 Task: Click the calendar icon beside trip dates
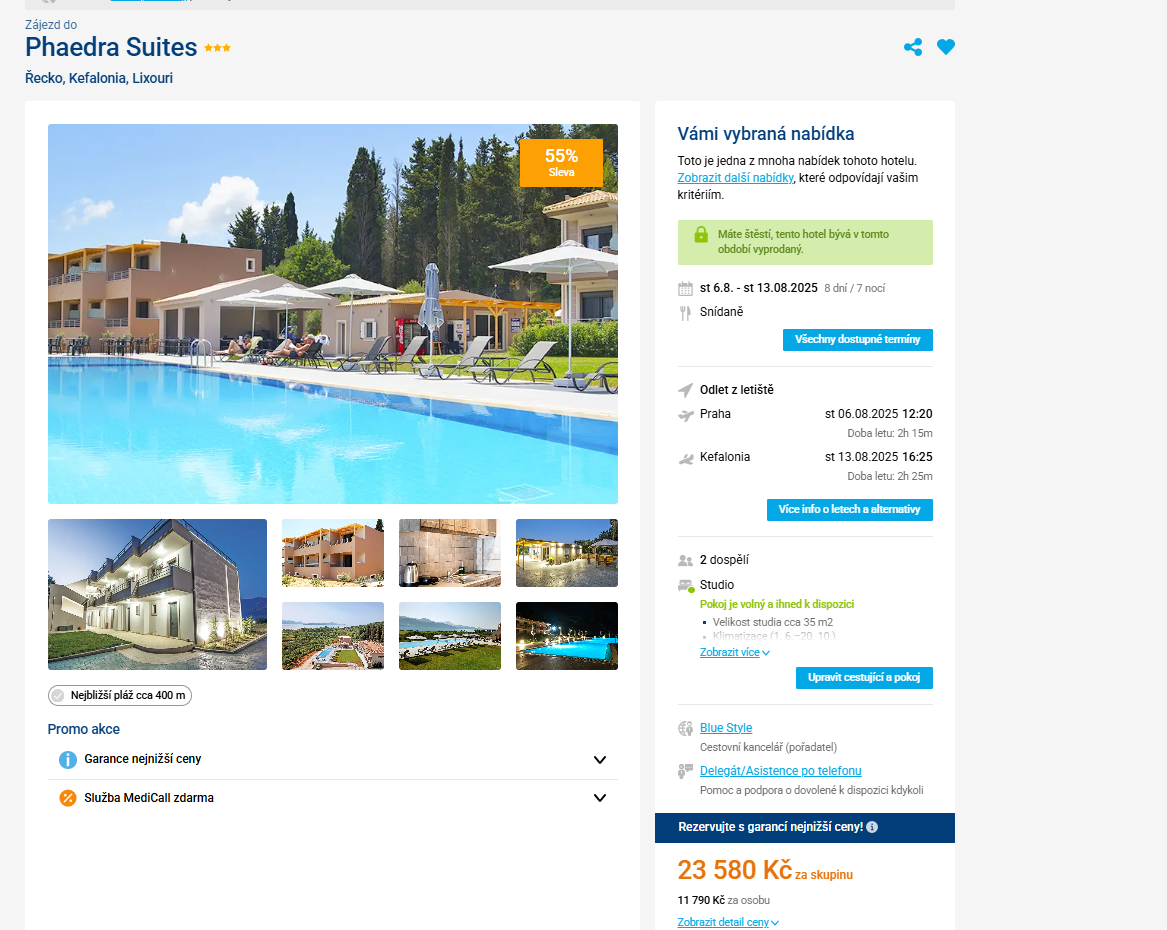[685, 289]
